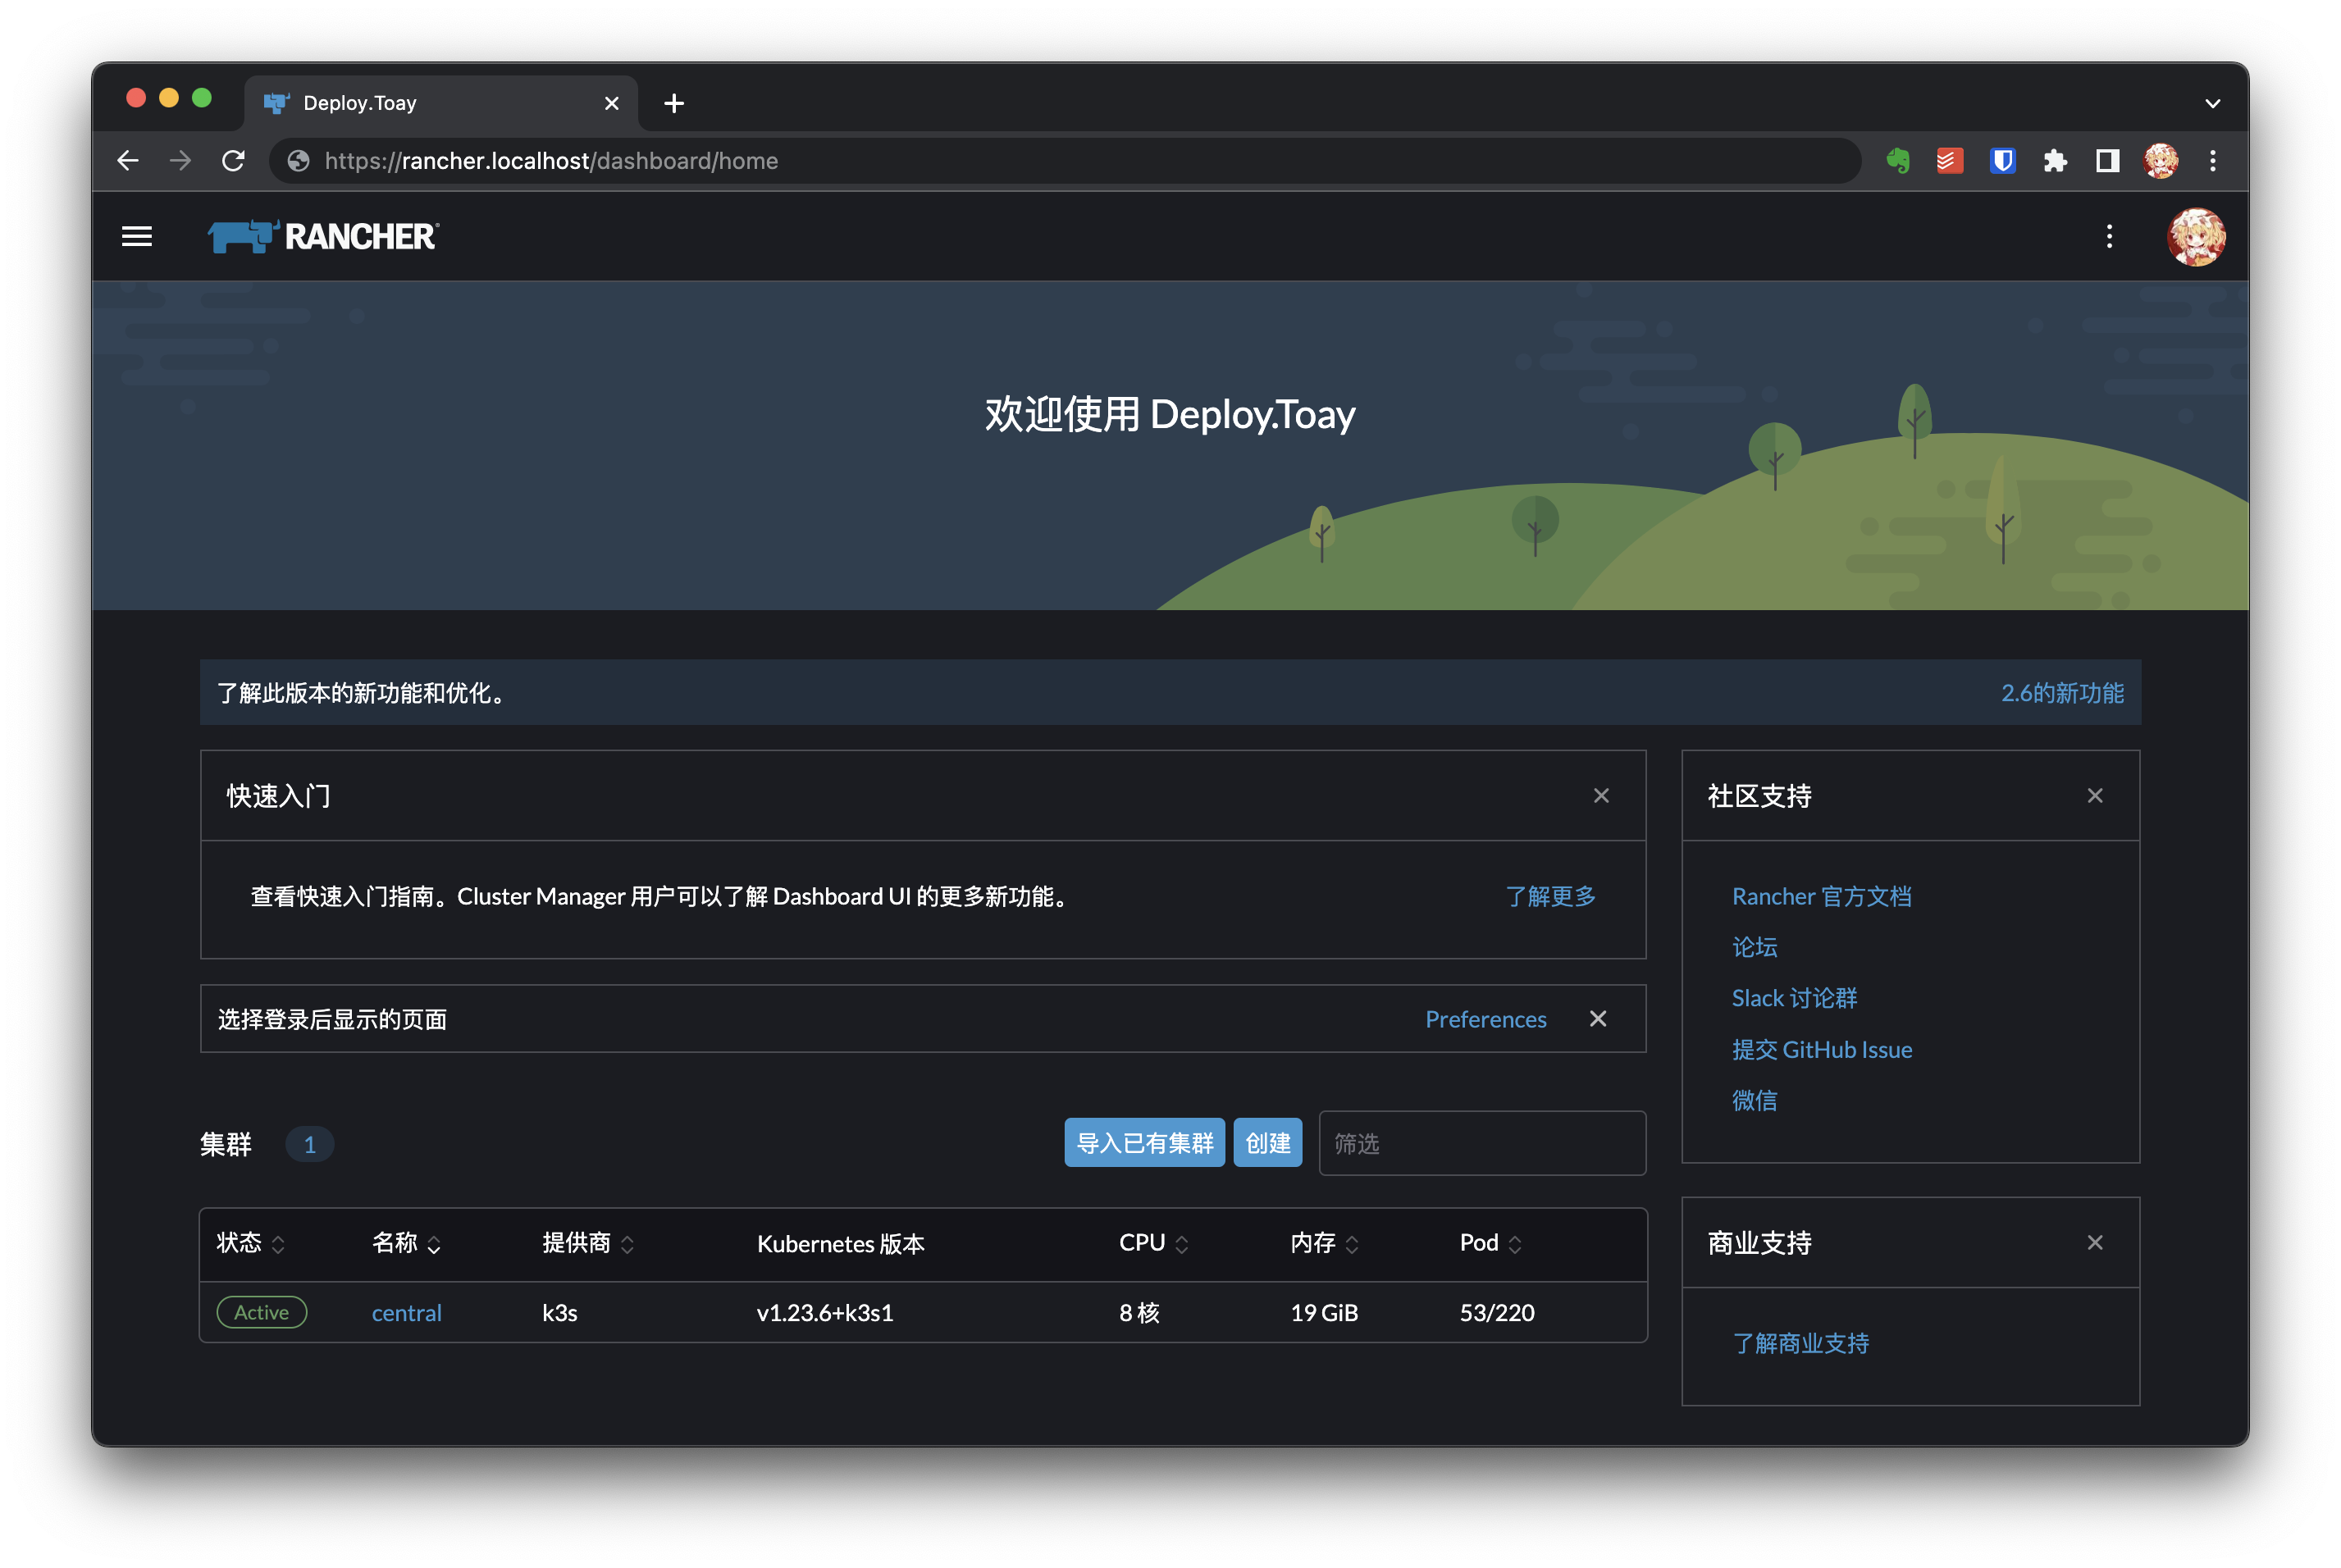Click the Todoist extension icon
This screenshot has width=2341, height=1568.
click(x=1949, y=161)
